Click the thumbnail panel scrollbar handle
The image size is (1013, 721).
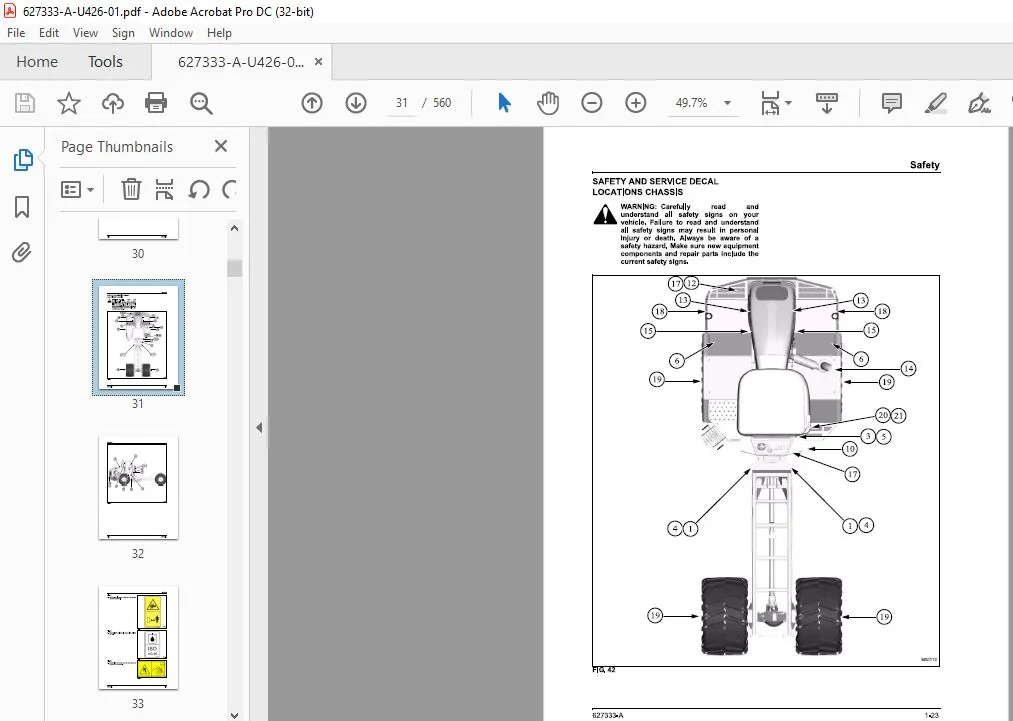tap(235, 268)
